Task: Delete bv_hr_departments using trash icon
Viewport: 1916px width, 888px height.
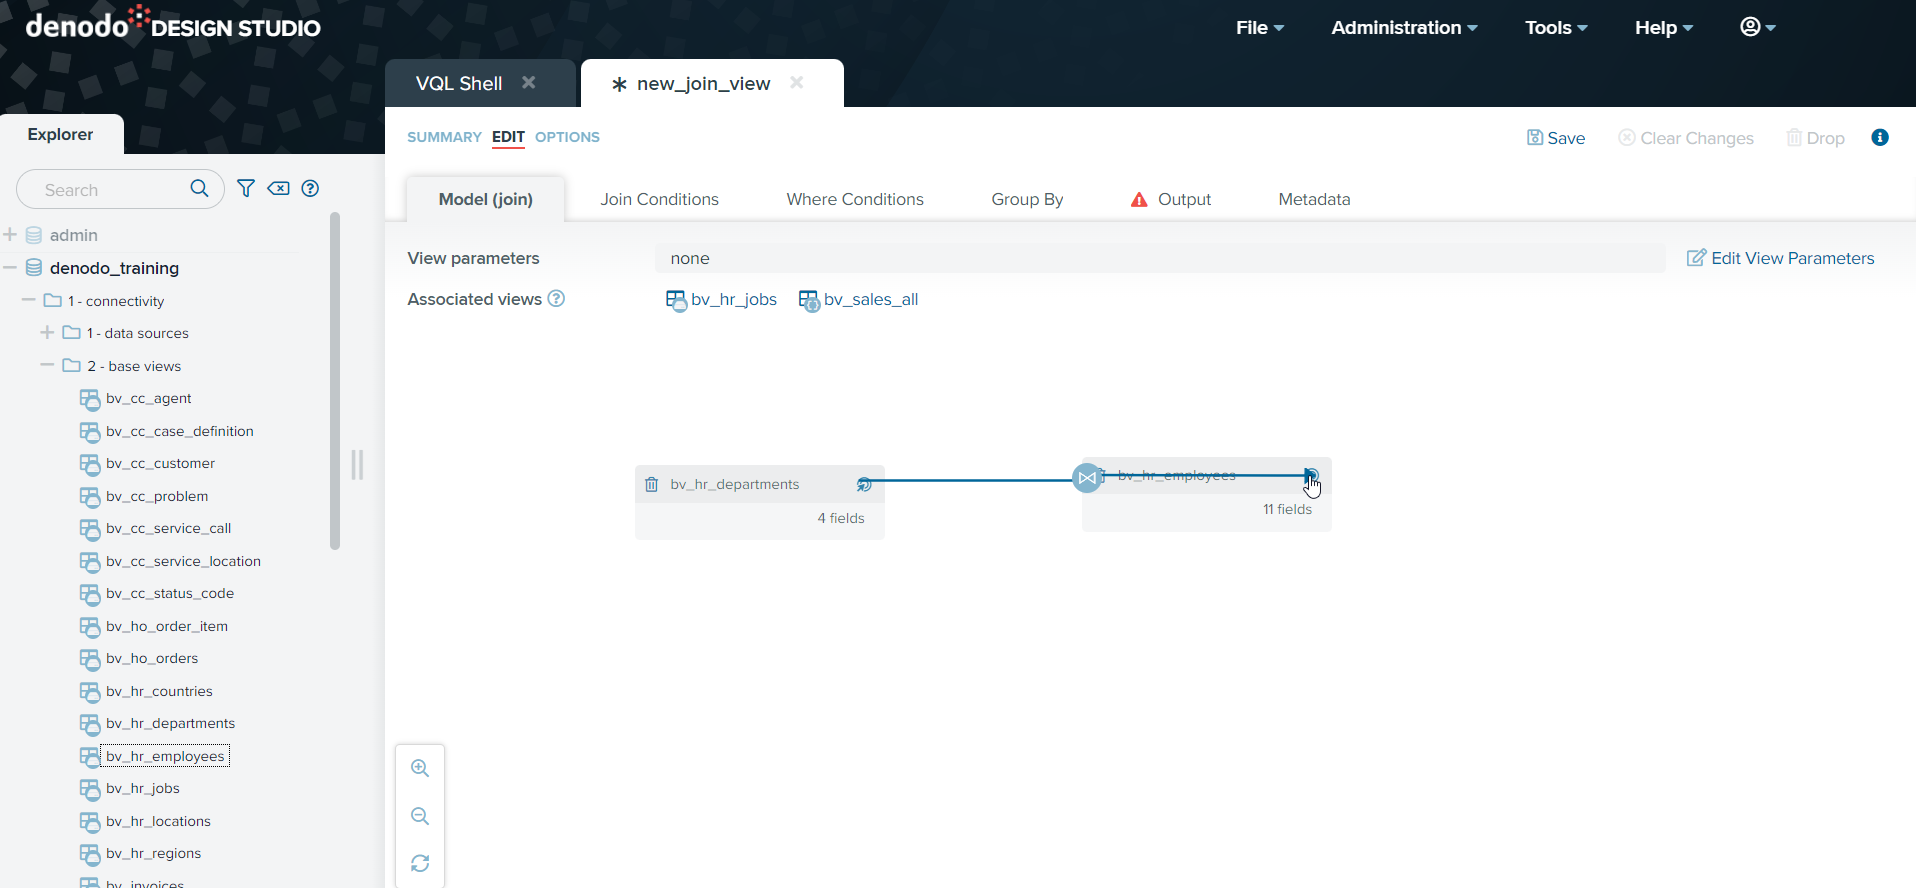Action: click(652, 484)
